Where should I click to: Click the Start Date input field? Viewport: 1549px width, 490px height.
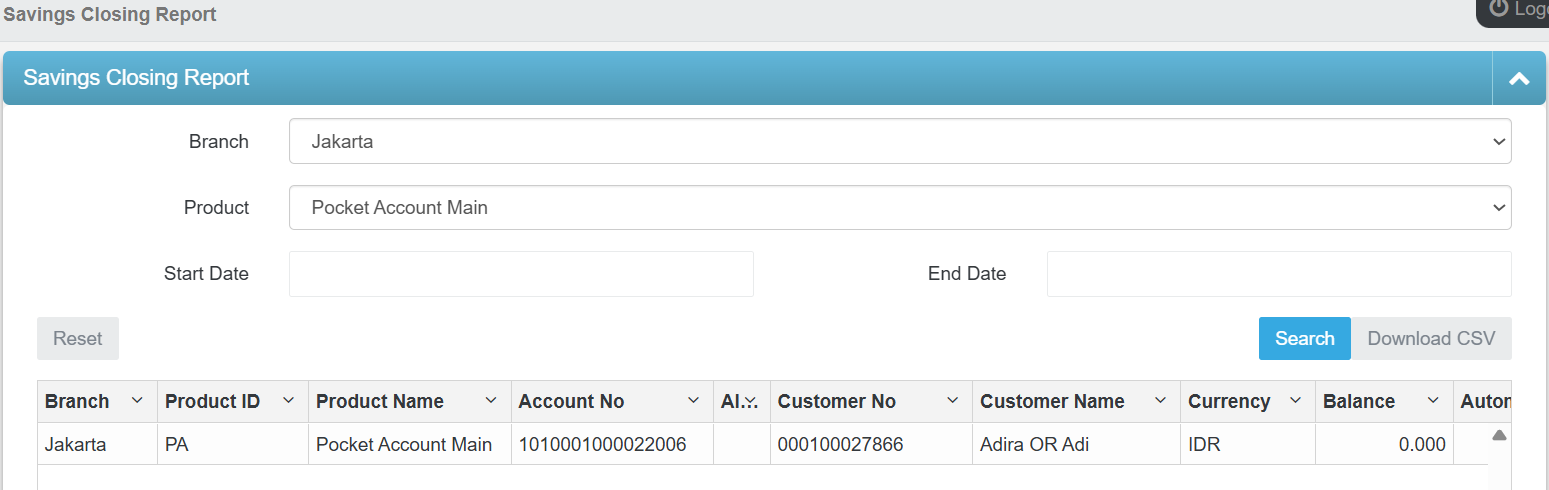coord(520,274)
